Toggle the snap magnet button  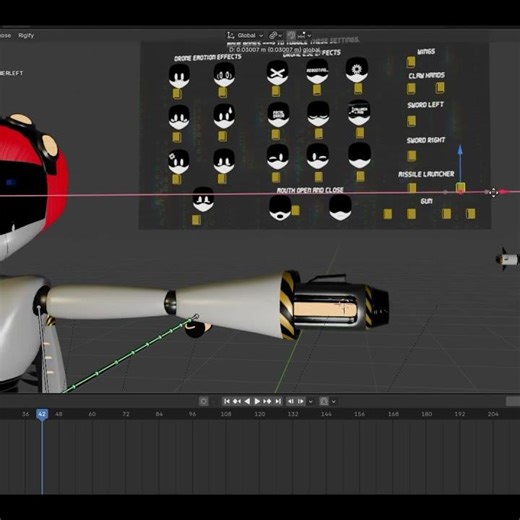(x=291, y=35)
